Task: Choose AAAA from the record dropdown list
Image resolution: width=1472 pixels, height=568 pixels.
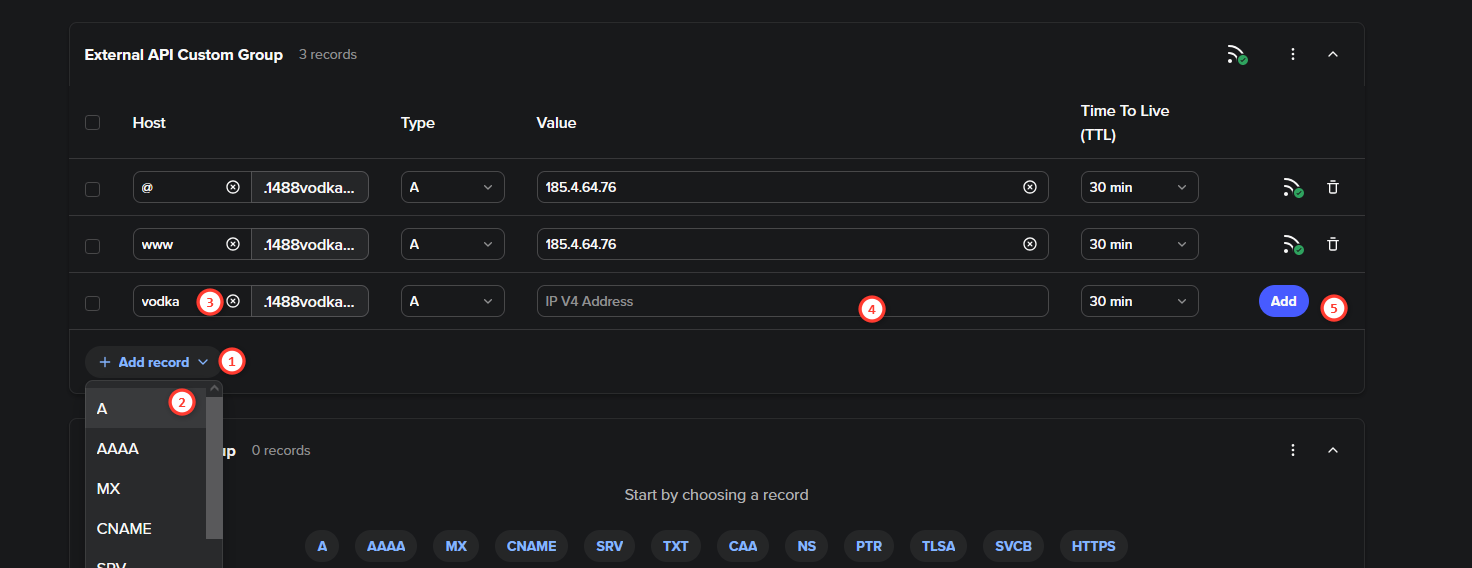Action: (x=118, y=449)
